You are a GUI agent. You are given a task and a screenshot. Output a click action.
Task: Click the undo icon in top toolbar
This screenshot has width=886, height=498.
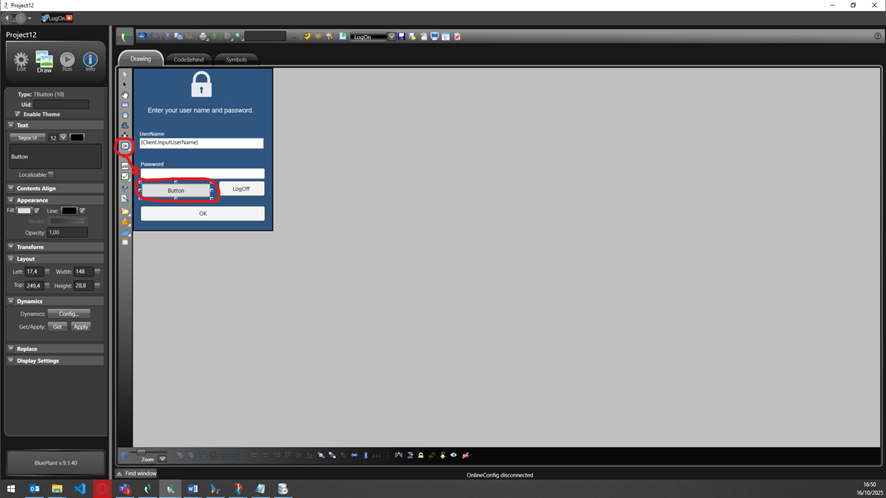click(x=142, y=37)
